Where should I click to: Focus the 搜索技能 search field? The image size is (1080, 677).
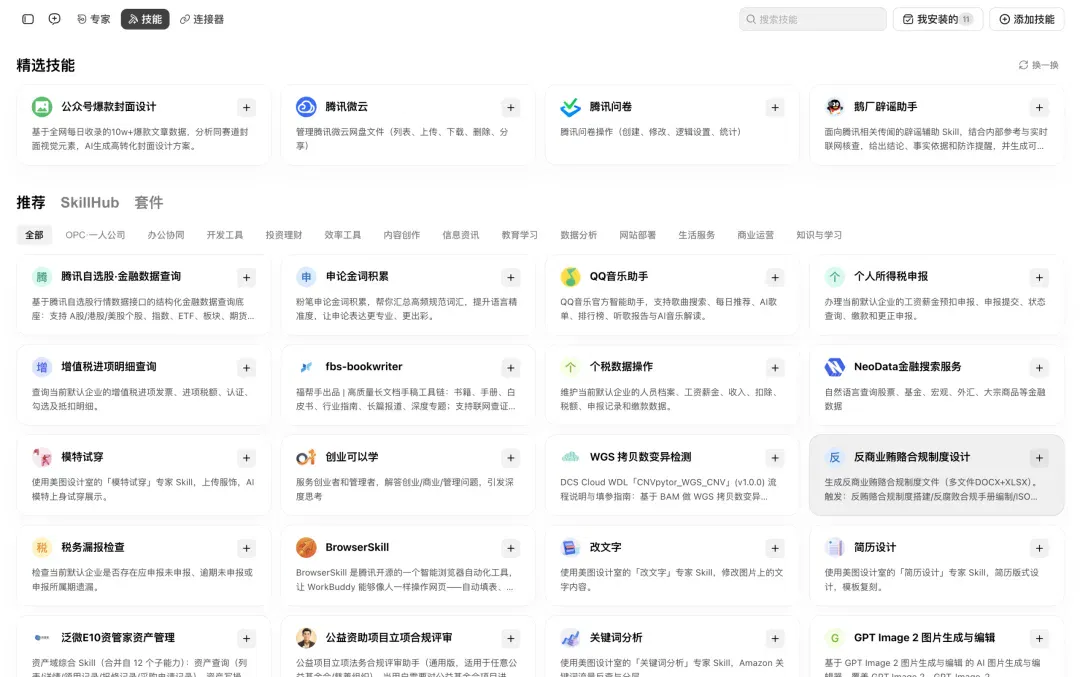(813, 19)
